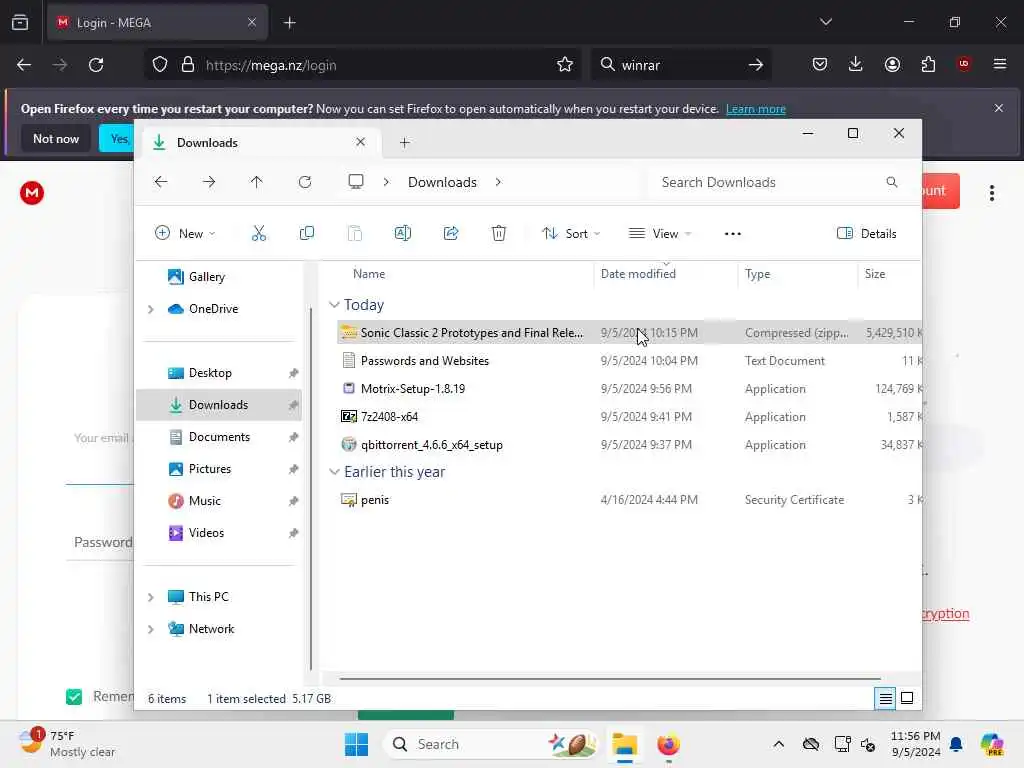Expand This PC tree node
1024x768 pixels.
pos(151,597)
